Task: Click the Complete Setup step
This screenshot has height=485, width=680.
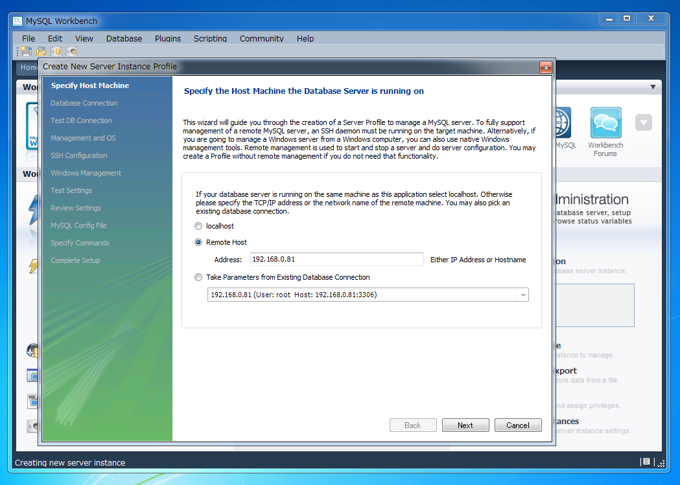Action: [x=75, y=260]
